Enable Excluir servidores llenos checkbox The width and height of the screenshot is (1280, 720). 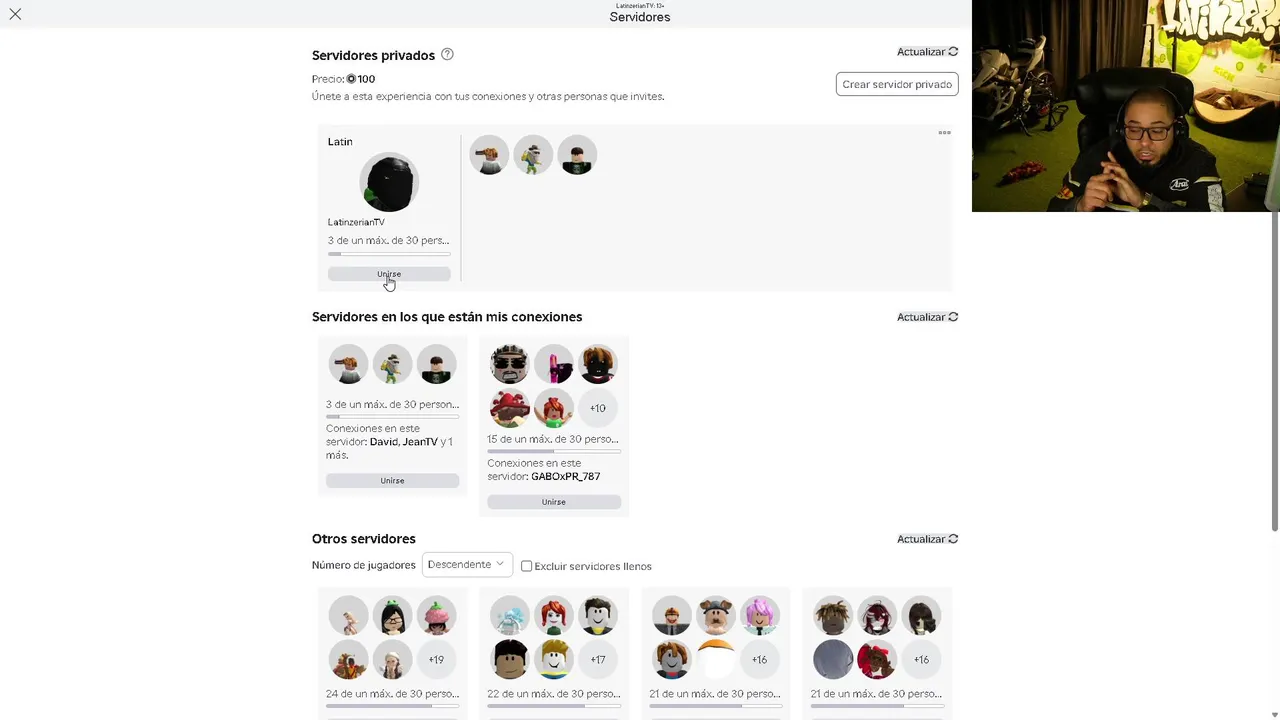click(526, 566)
